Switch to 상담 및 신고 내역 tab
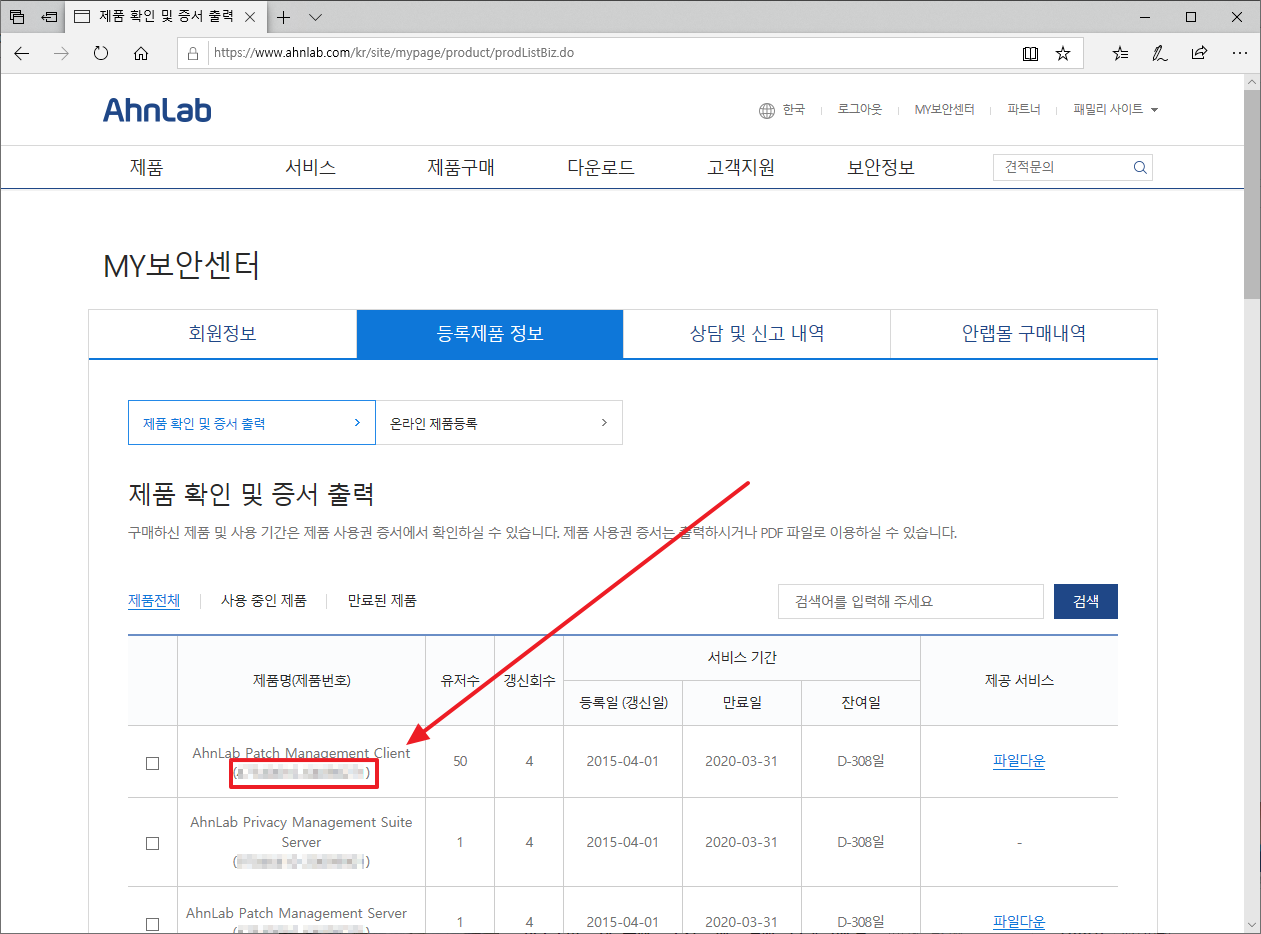 pos(757,334)
